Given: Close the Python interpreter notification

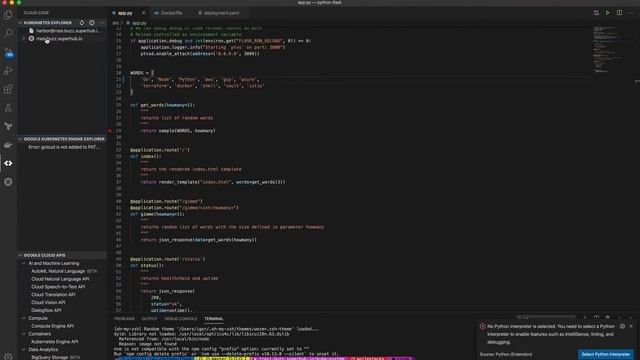Looking at the screenshot, I should 631,326.
